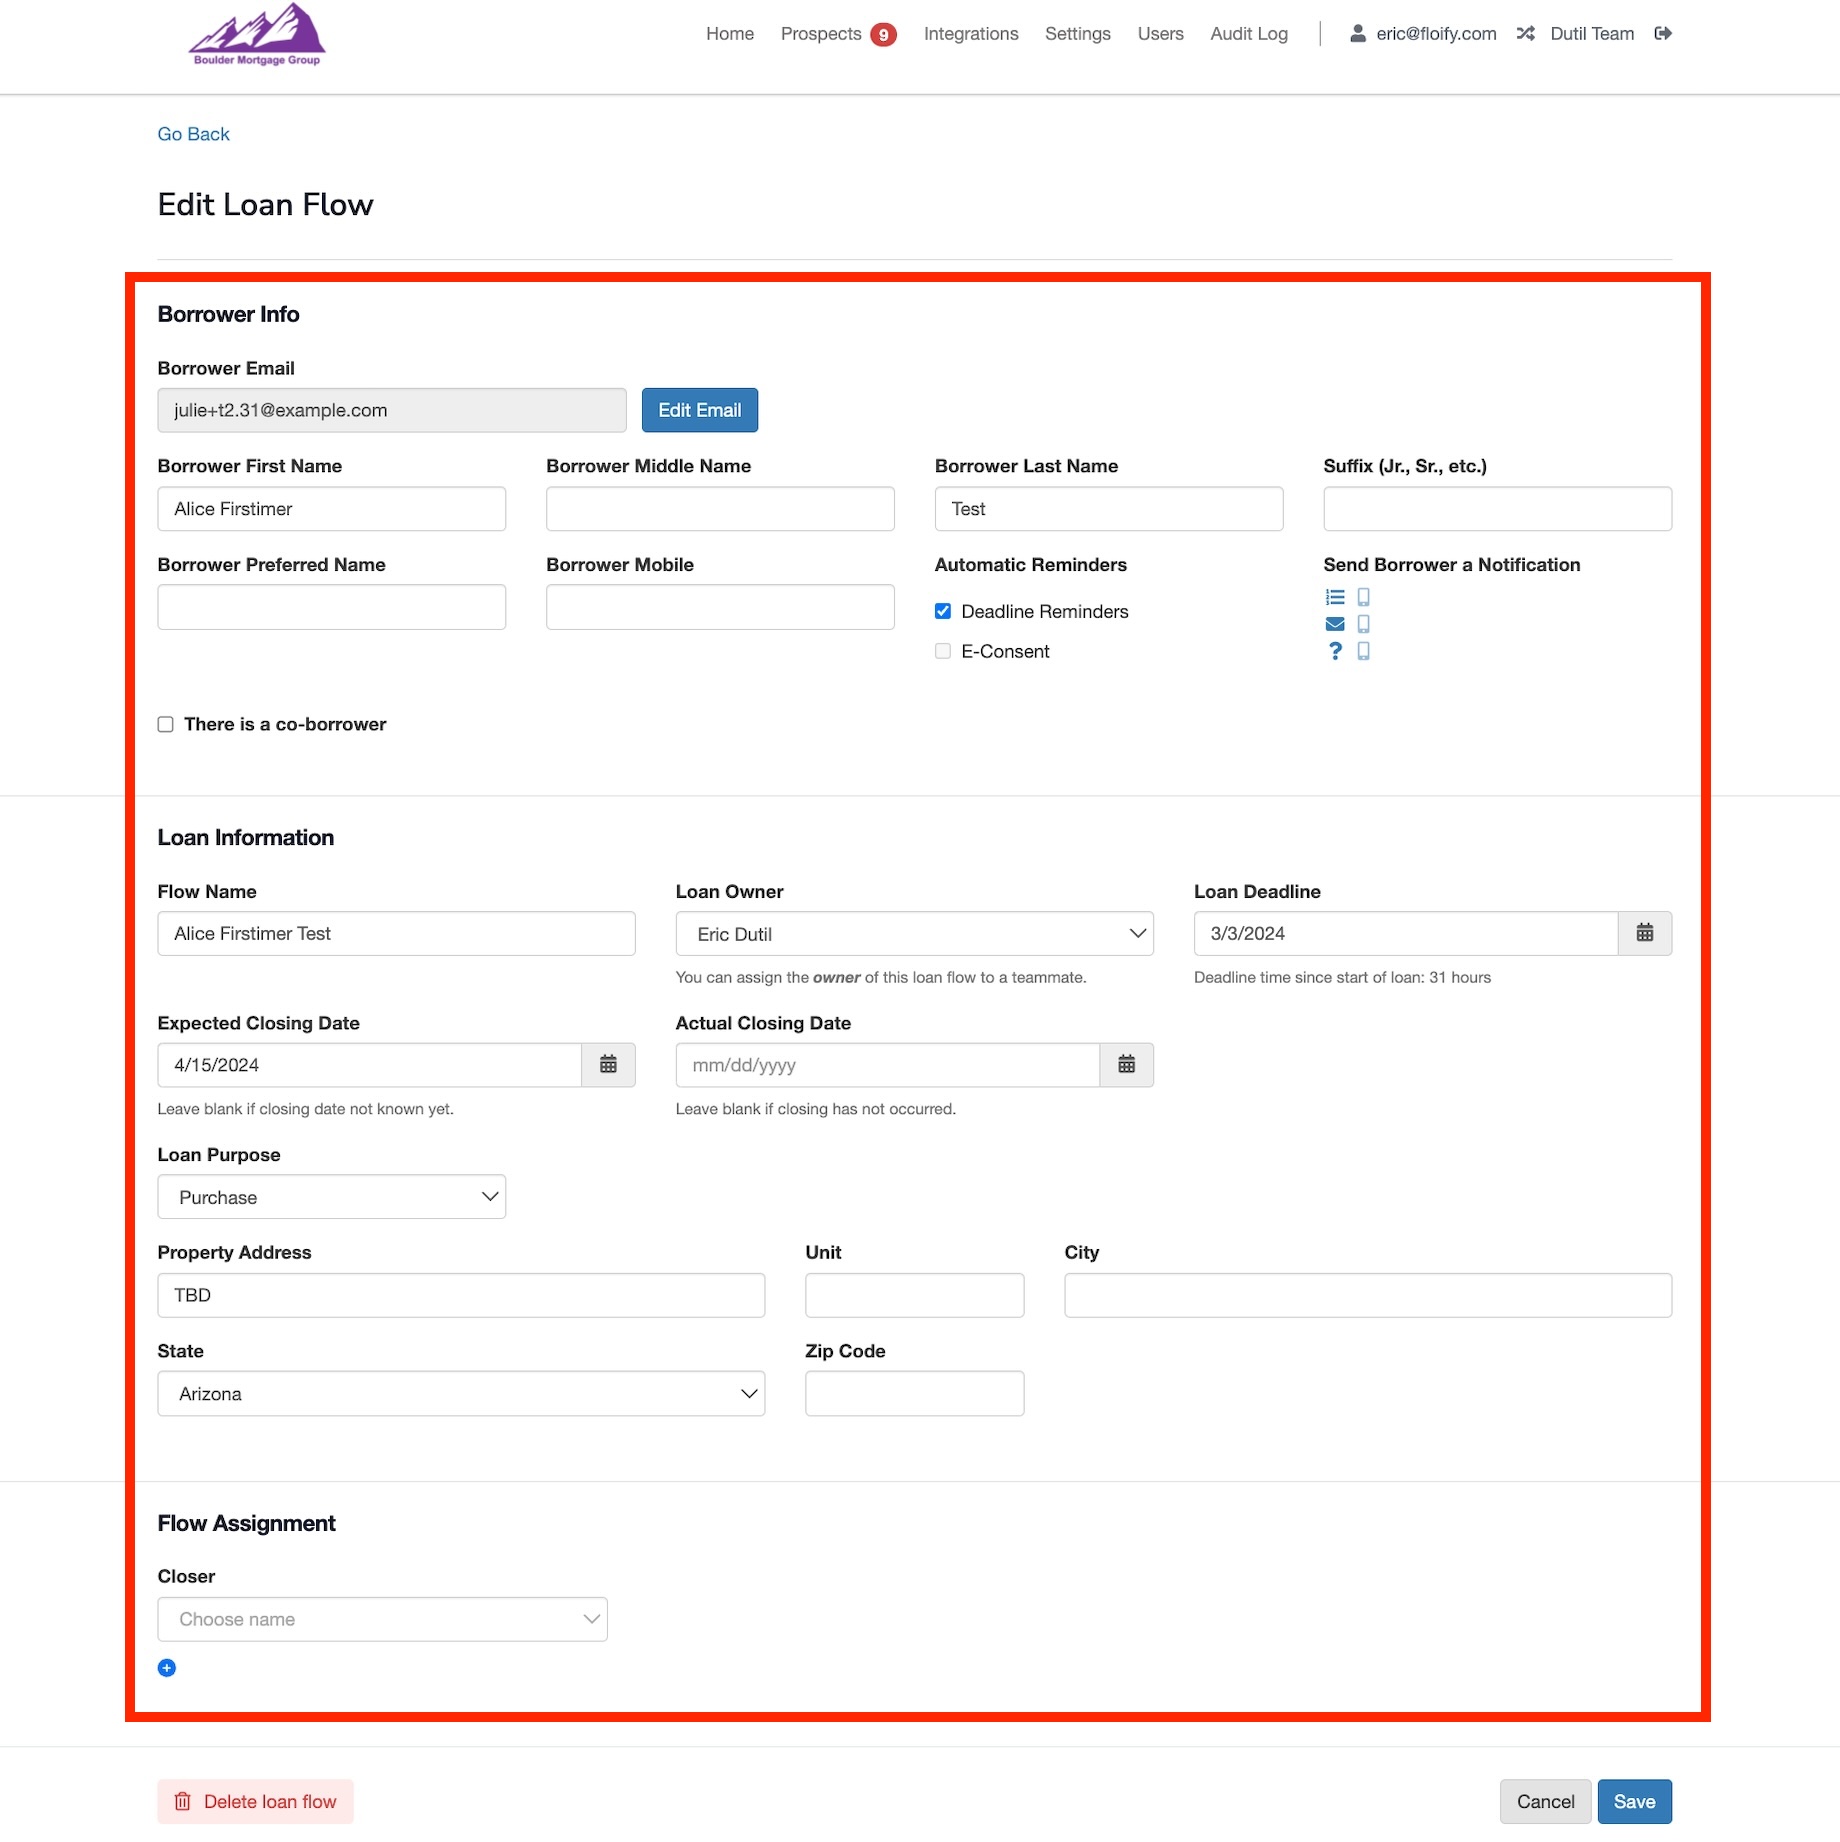Click the envelope email notification icon
The width and height of the screenshot is (1840, 1842).
click(1335, 624)
